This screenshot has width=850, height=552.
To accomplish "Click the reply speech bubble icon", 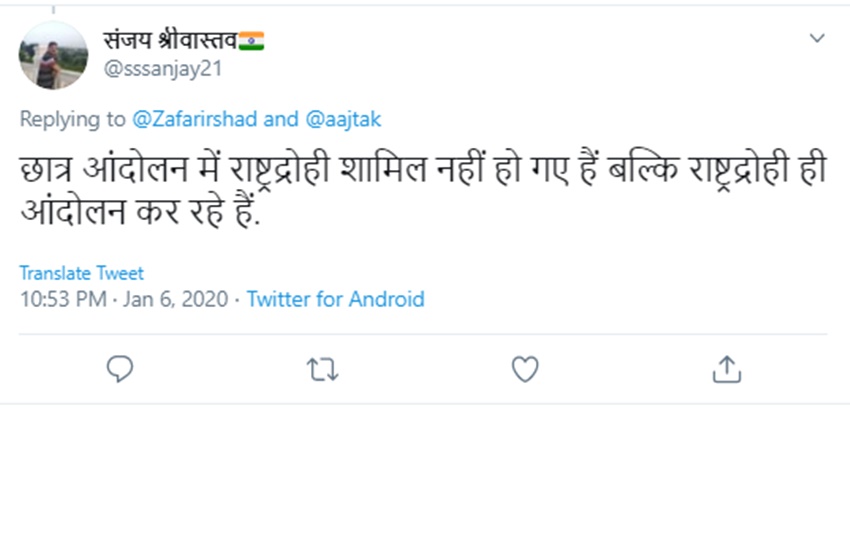I will (x=120, y=370).
